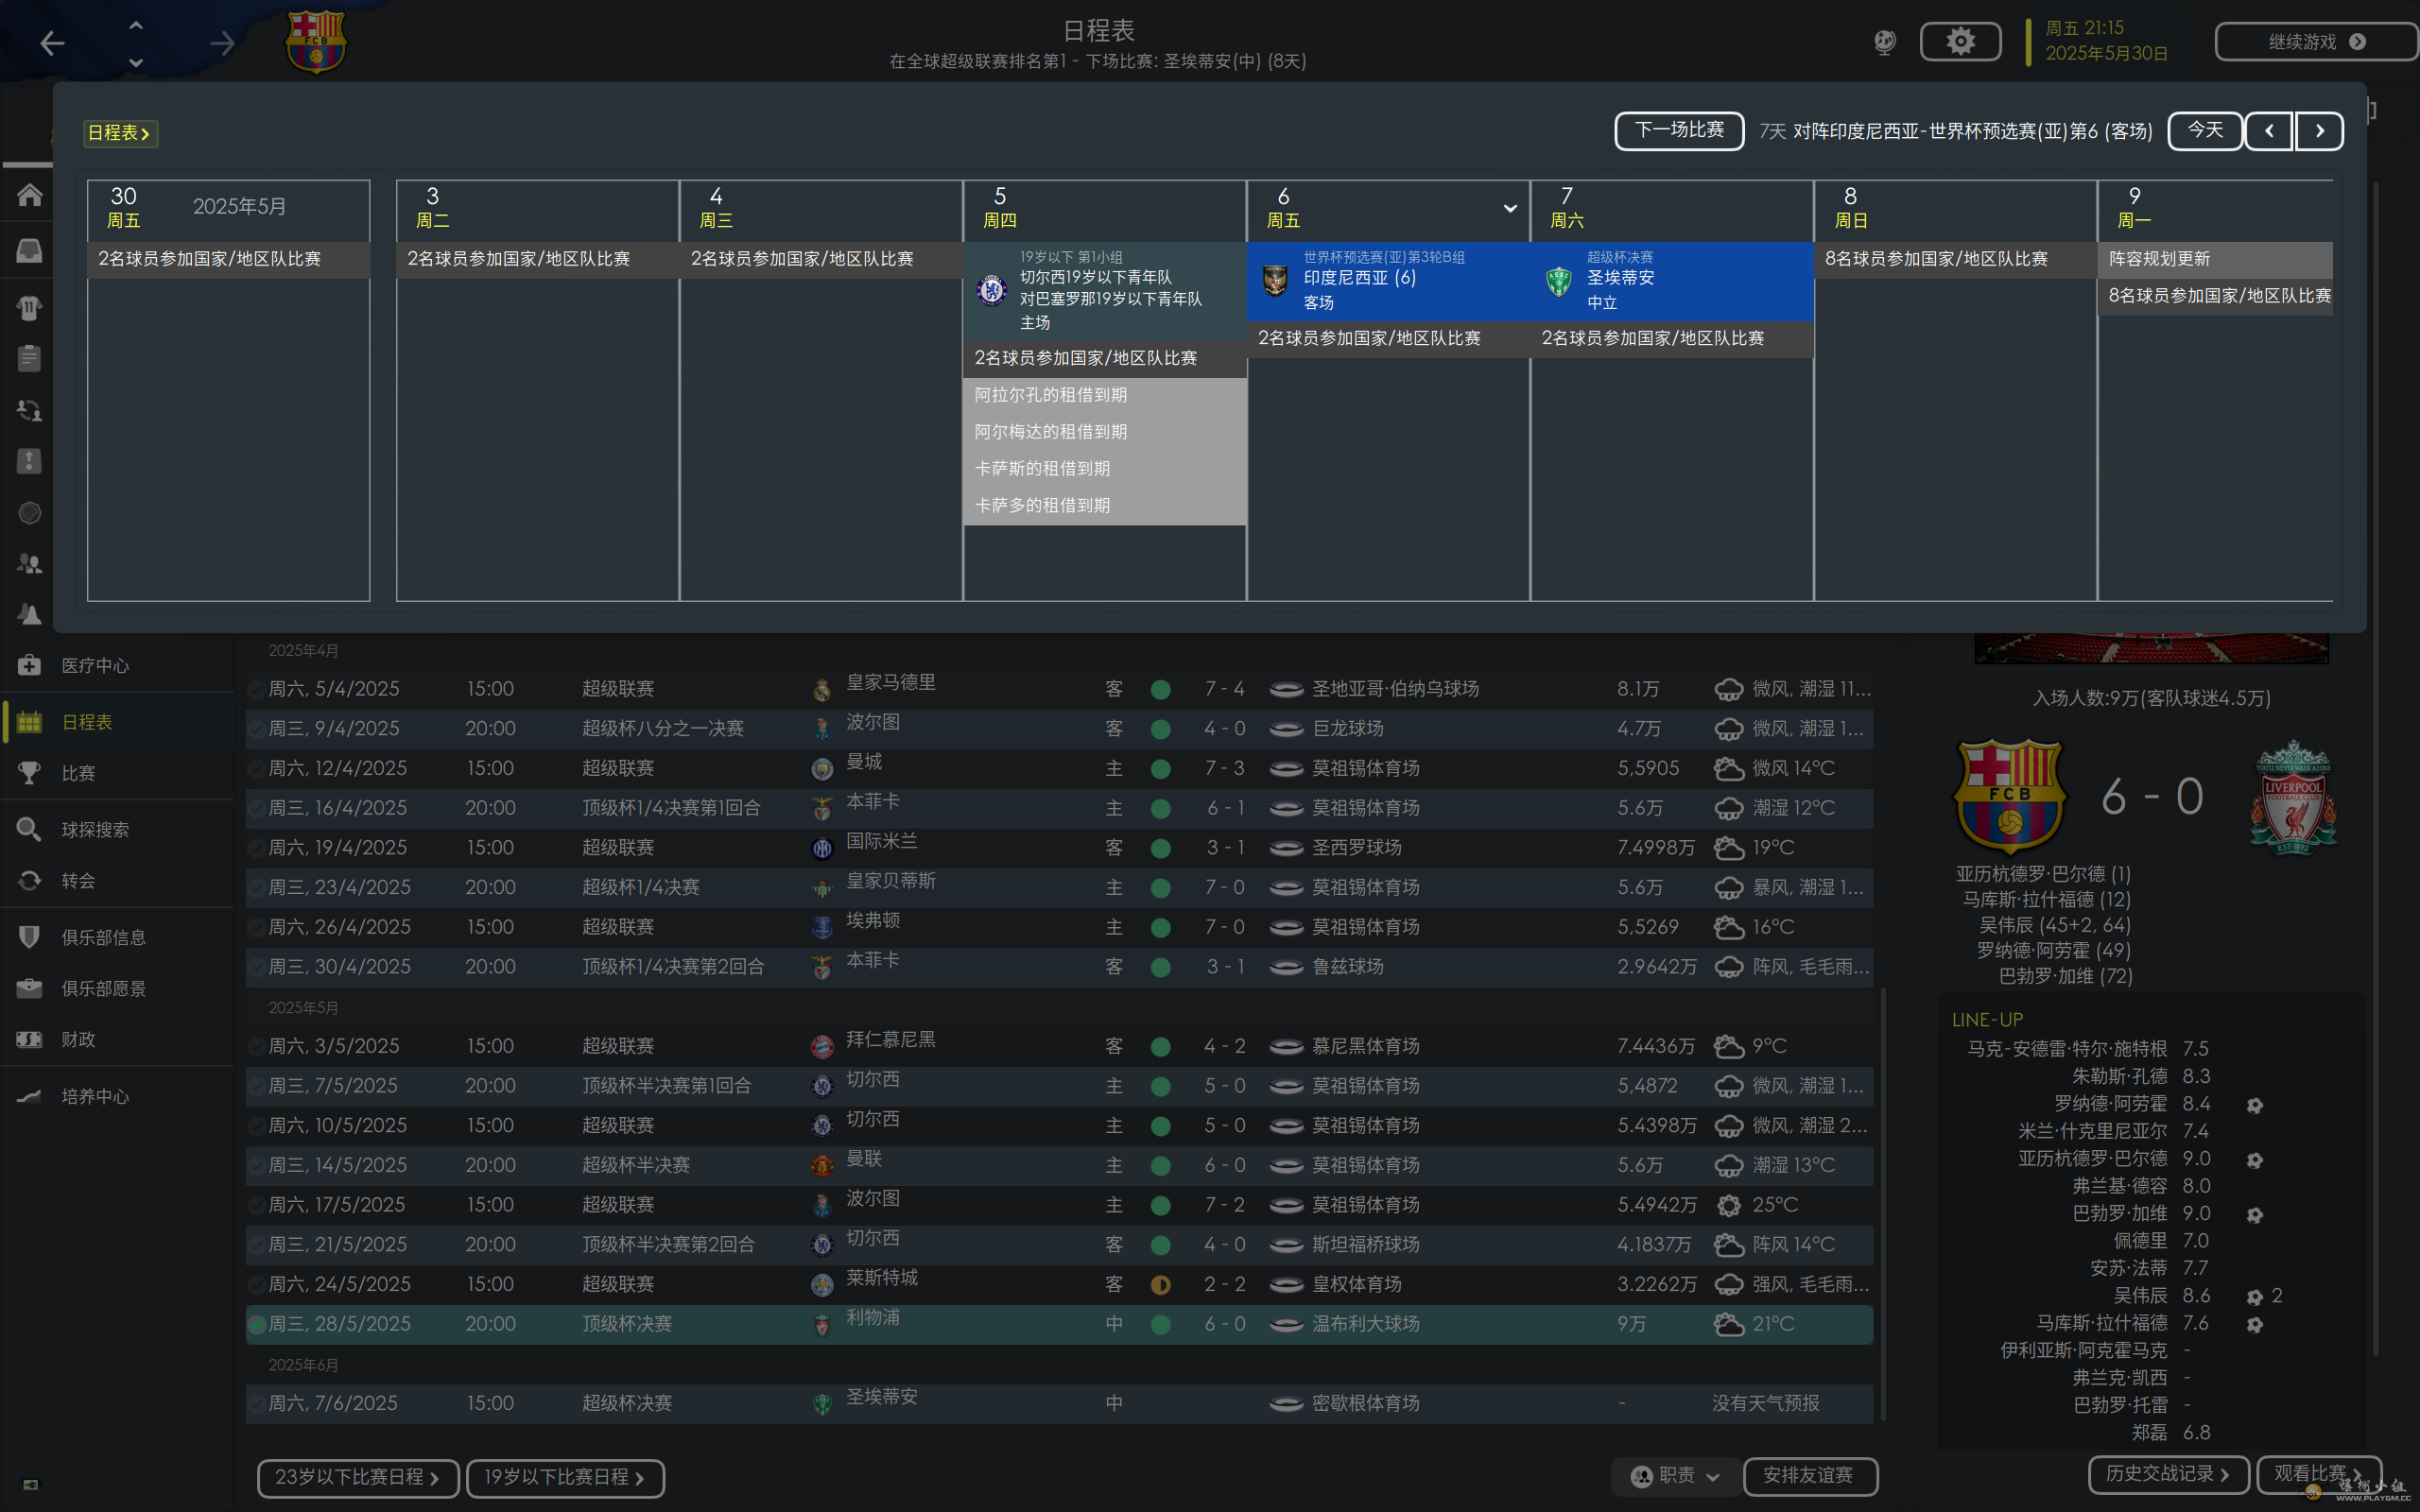Toggle checkmark for the 24/5/2025 row
Viewport: 2420px width, 1512px height.
(257, 1285)
